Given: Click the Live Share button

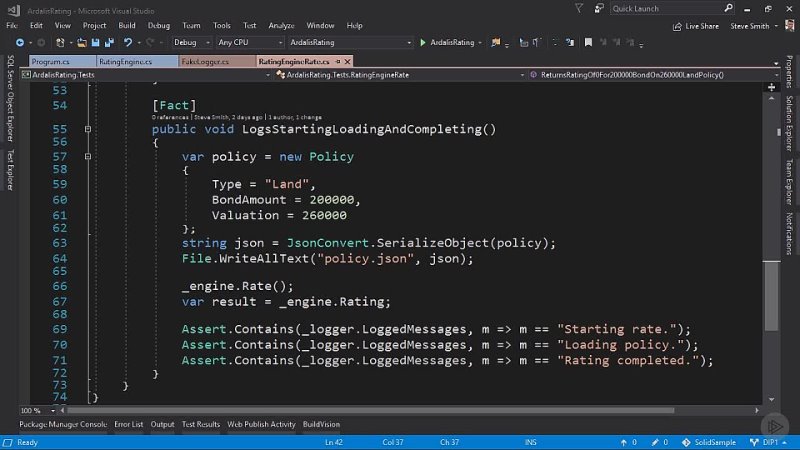Looking at the screenshot, I should coord(696,27).
